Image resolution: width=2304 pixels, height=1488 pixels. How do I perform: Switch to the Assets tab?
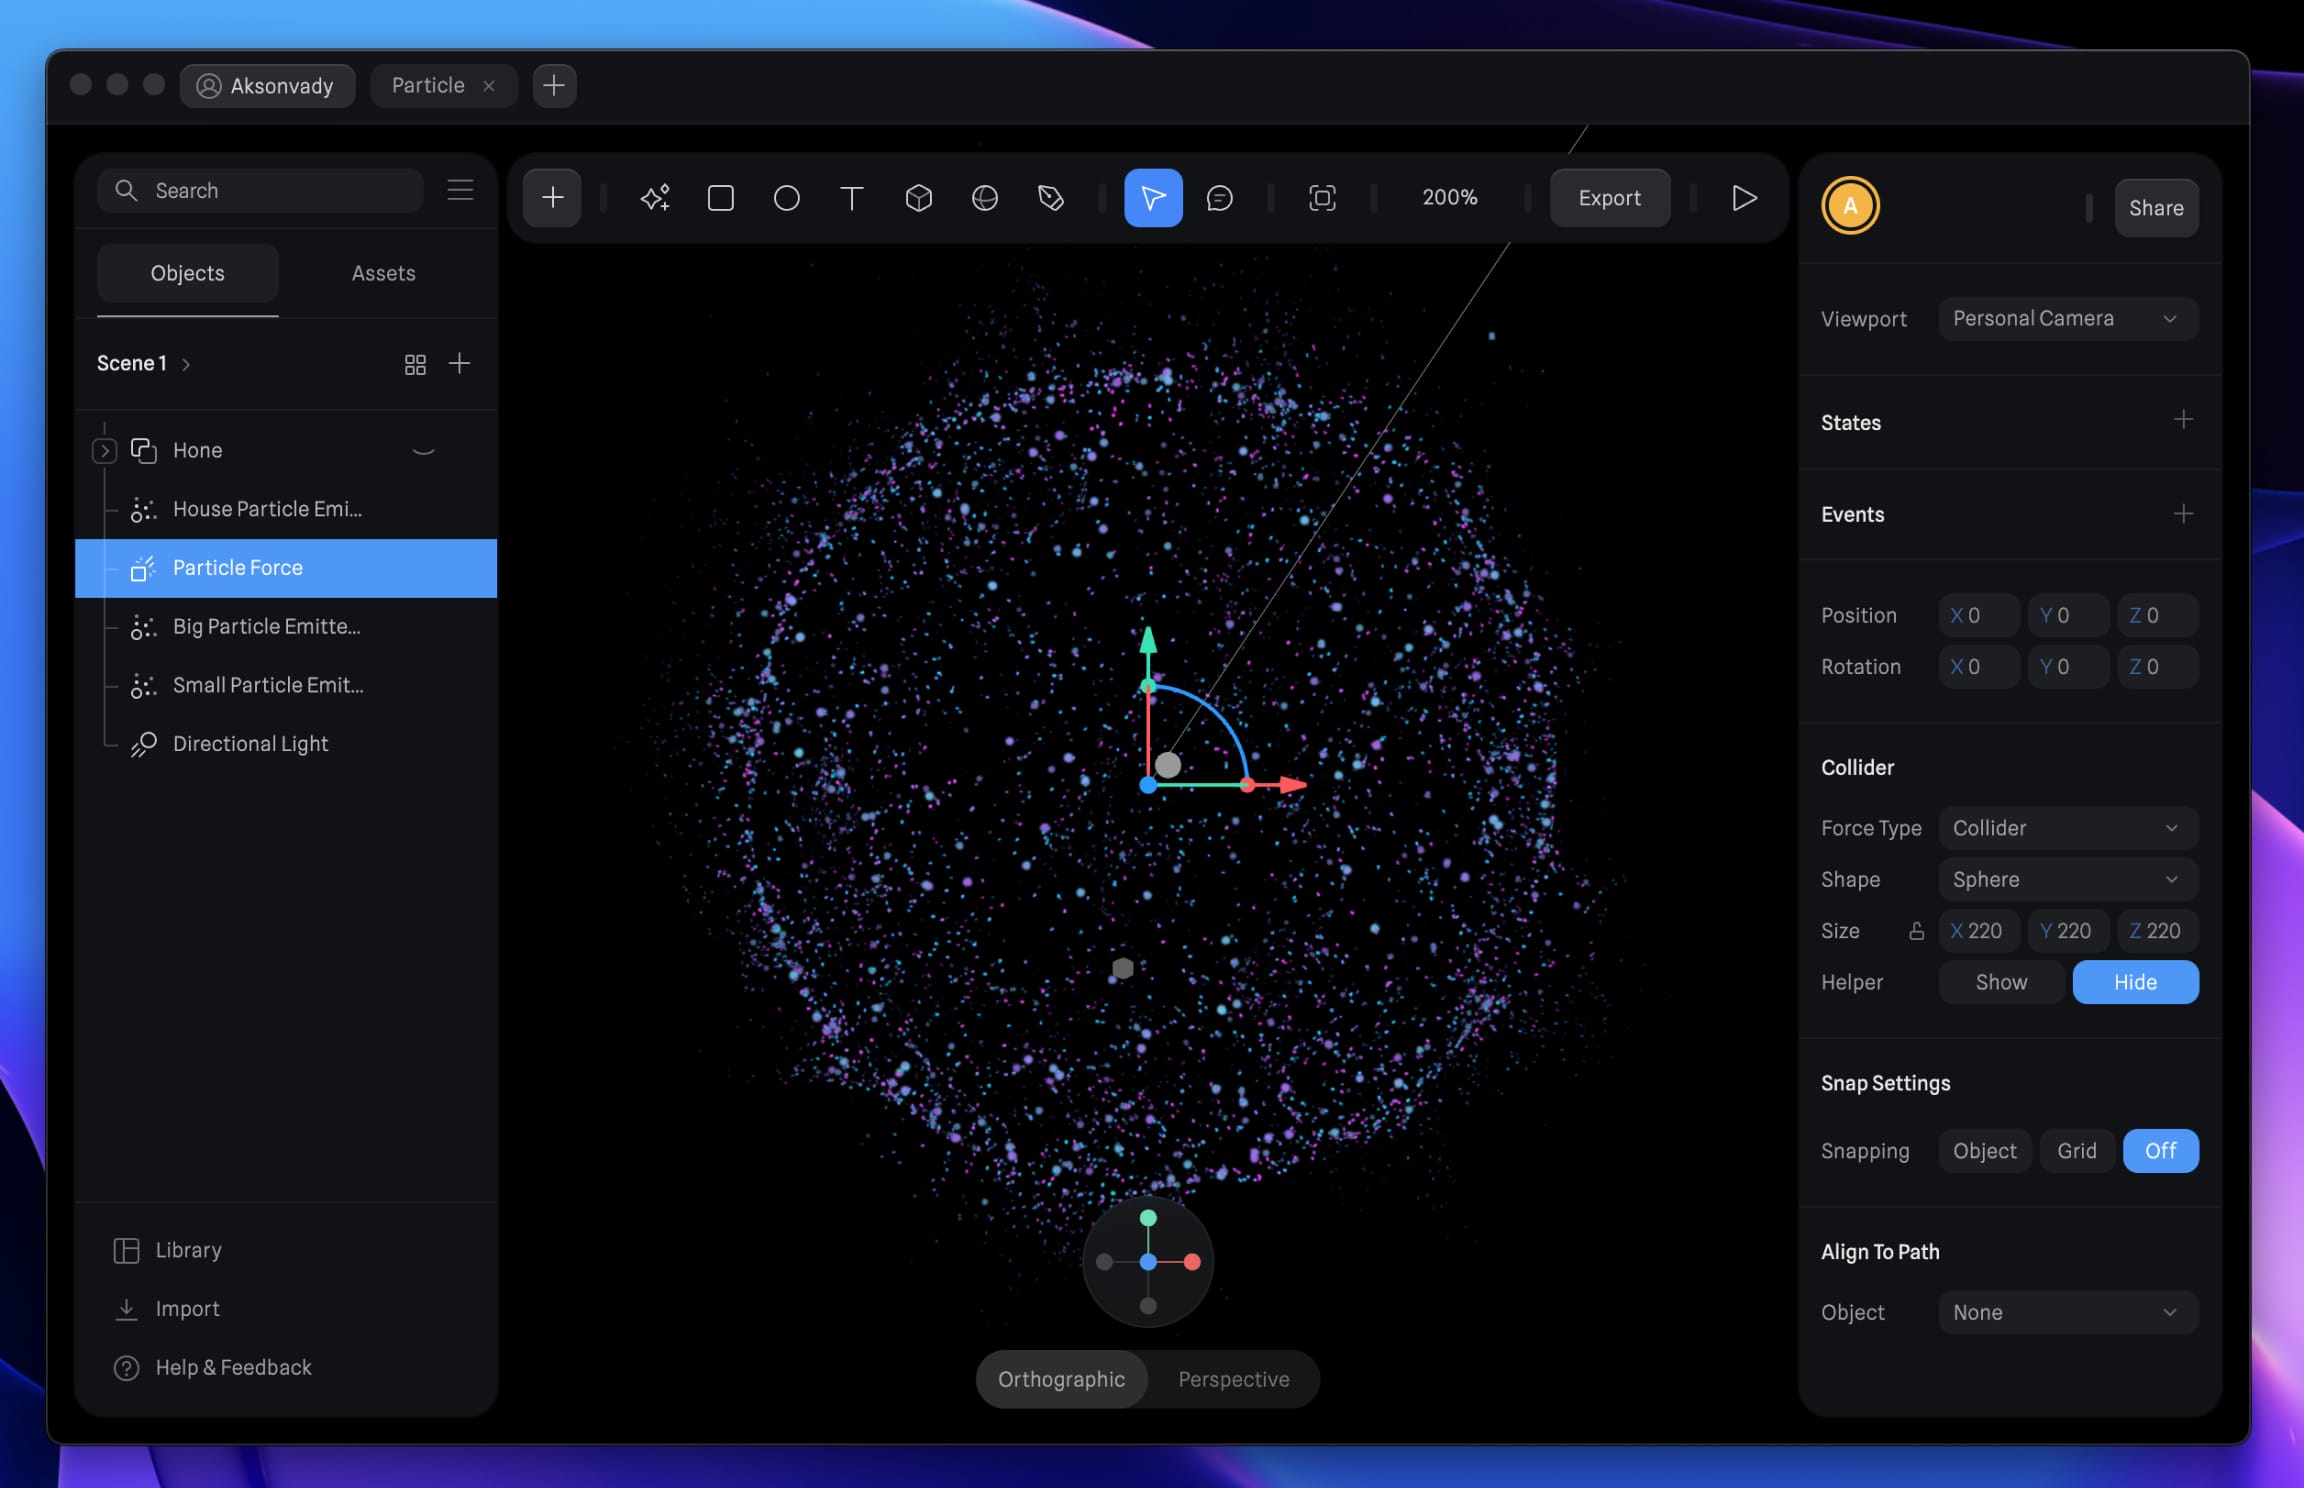tap(383, 272)
